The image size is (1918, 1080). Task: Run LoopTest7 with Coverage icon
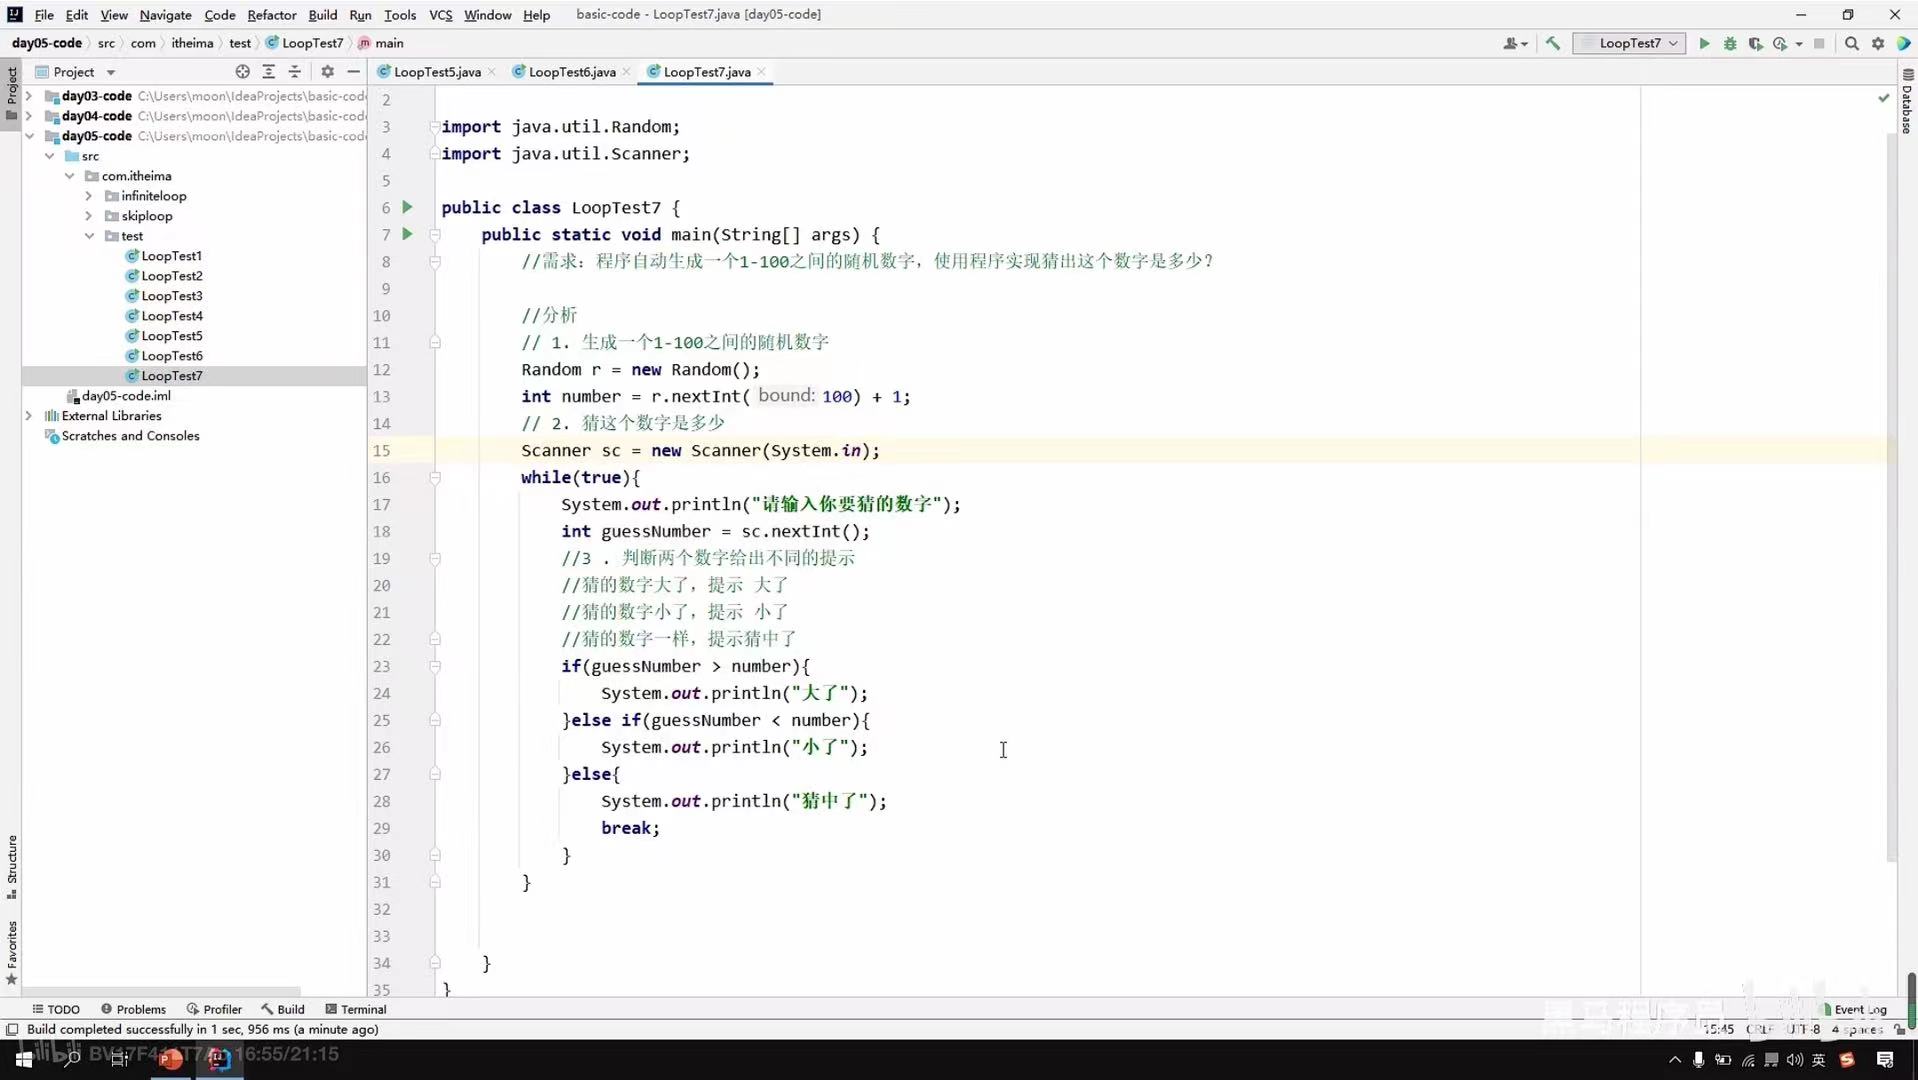coord(1756,43)
